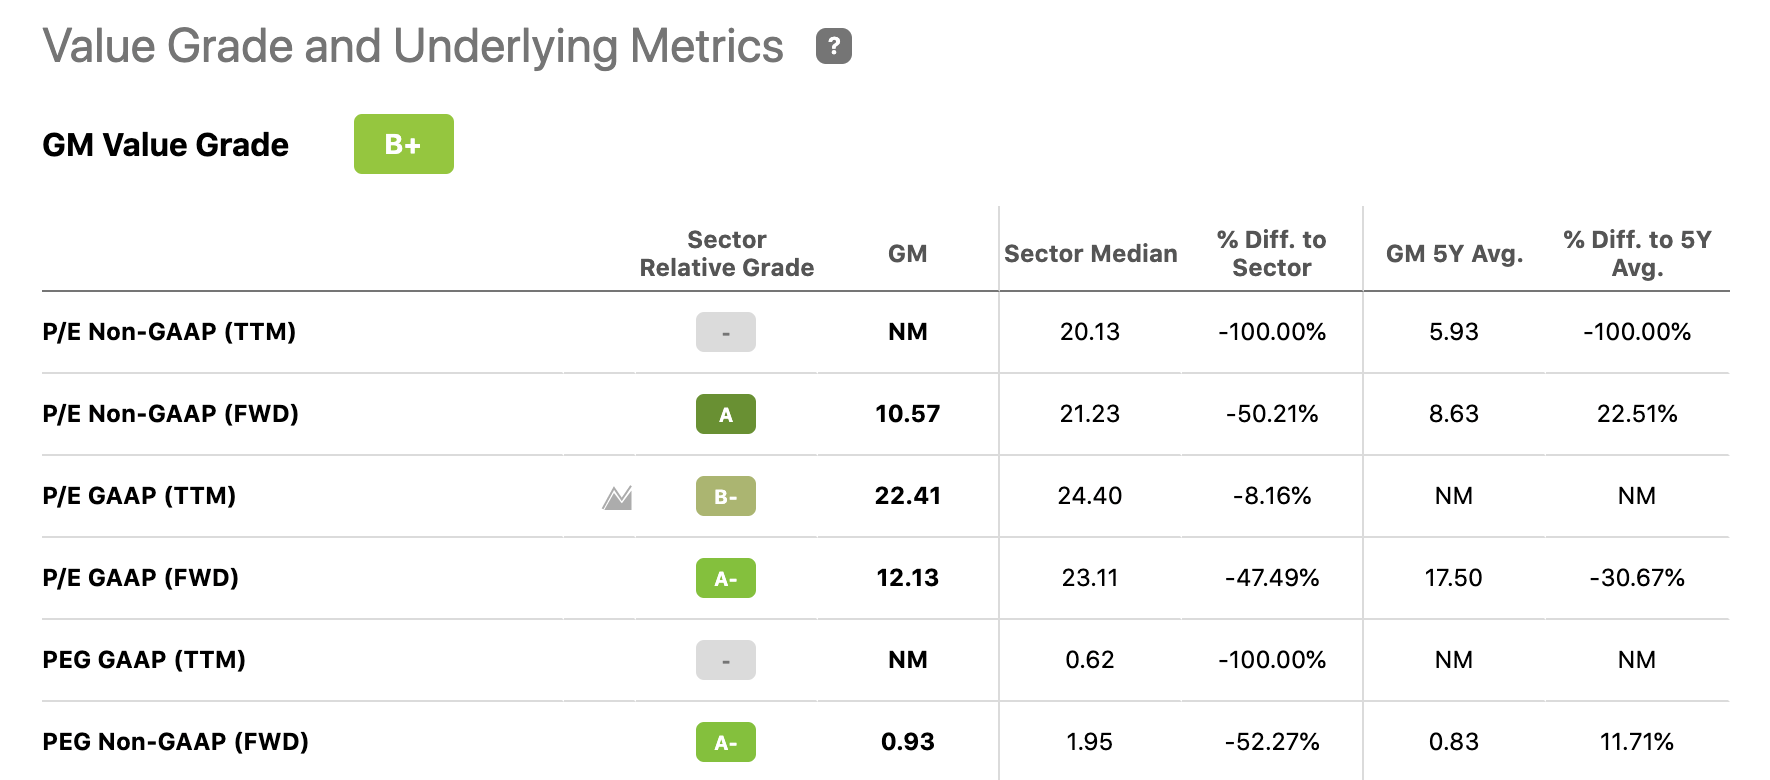
Task: Click the A grade badge for P/E Non-GAAP (FWD)
Action: click(726, 414)
